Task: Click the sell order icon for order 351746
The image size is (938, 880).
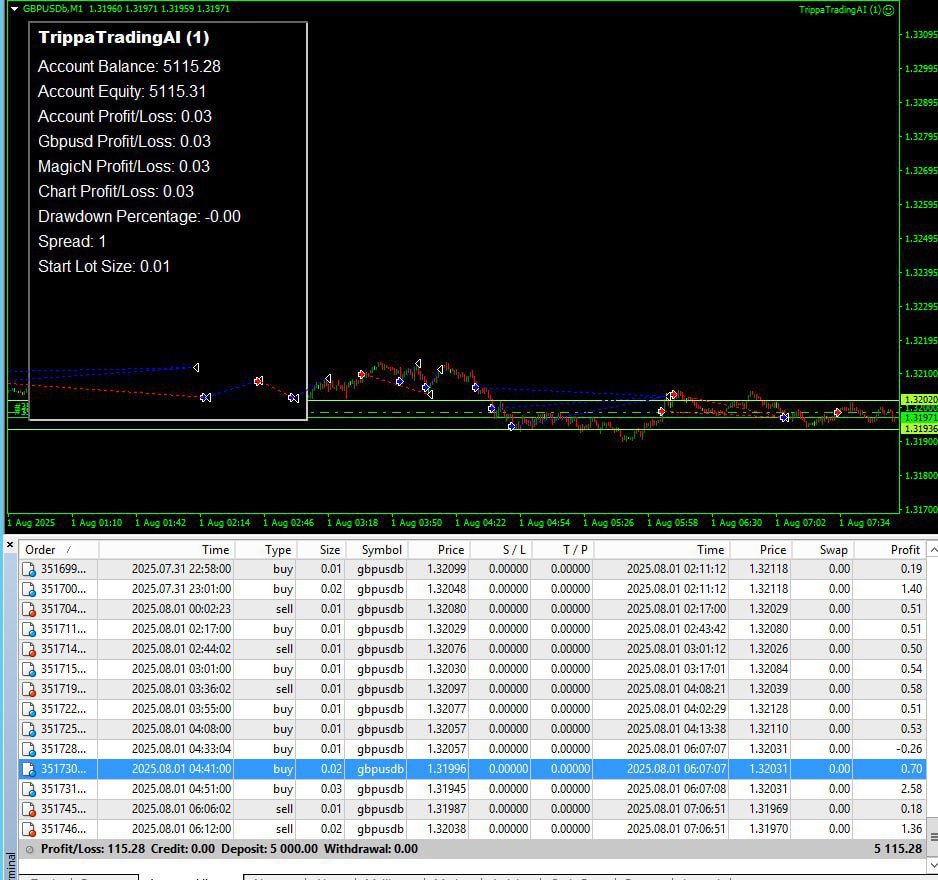Action: pos(29,829)
